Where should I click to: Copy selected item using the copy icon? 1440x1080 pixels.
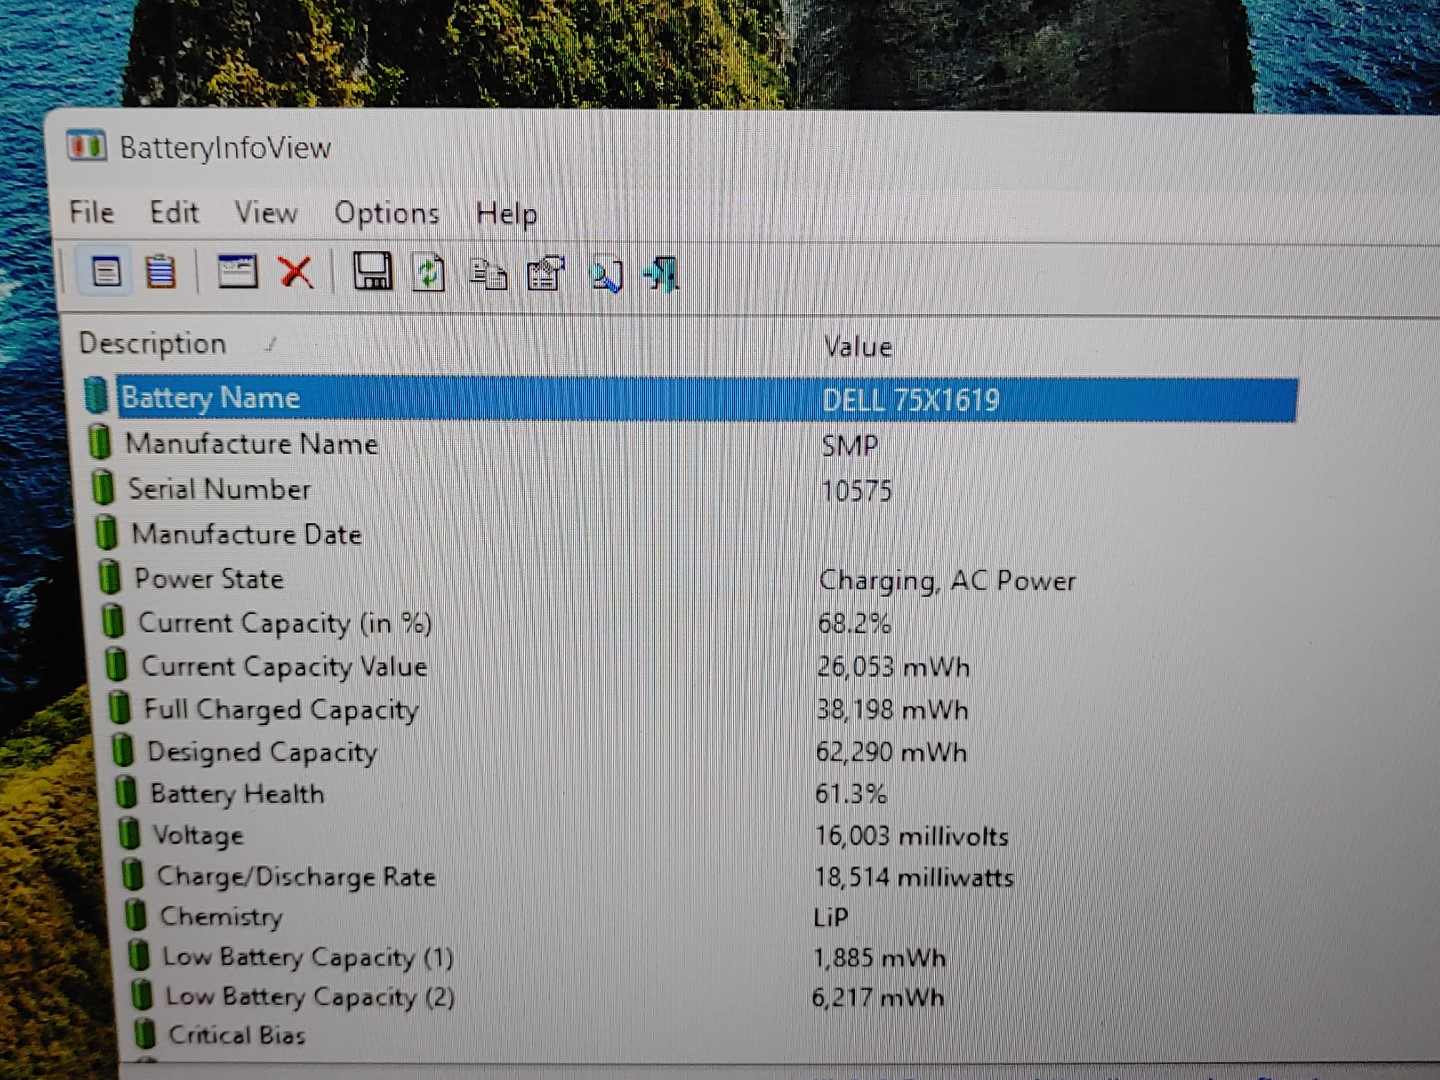pos(488,273)
